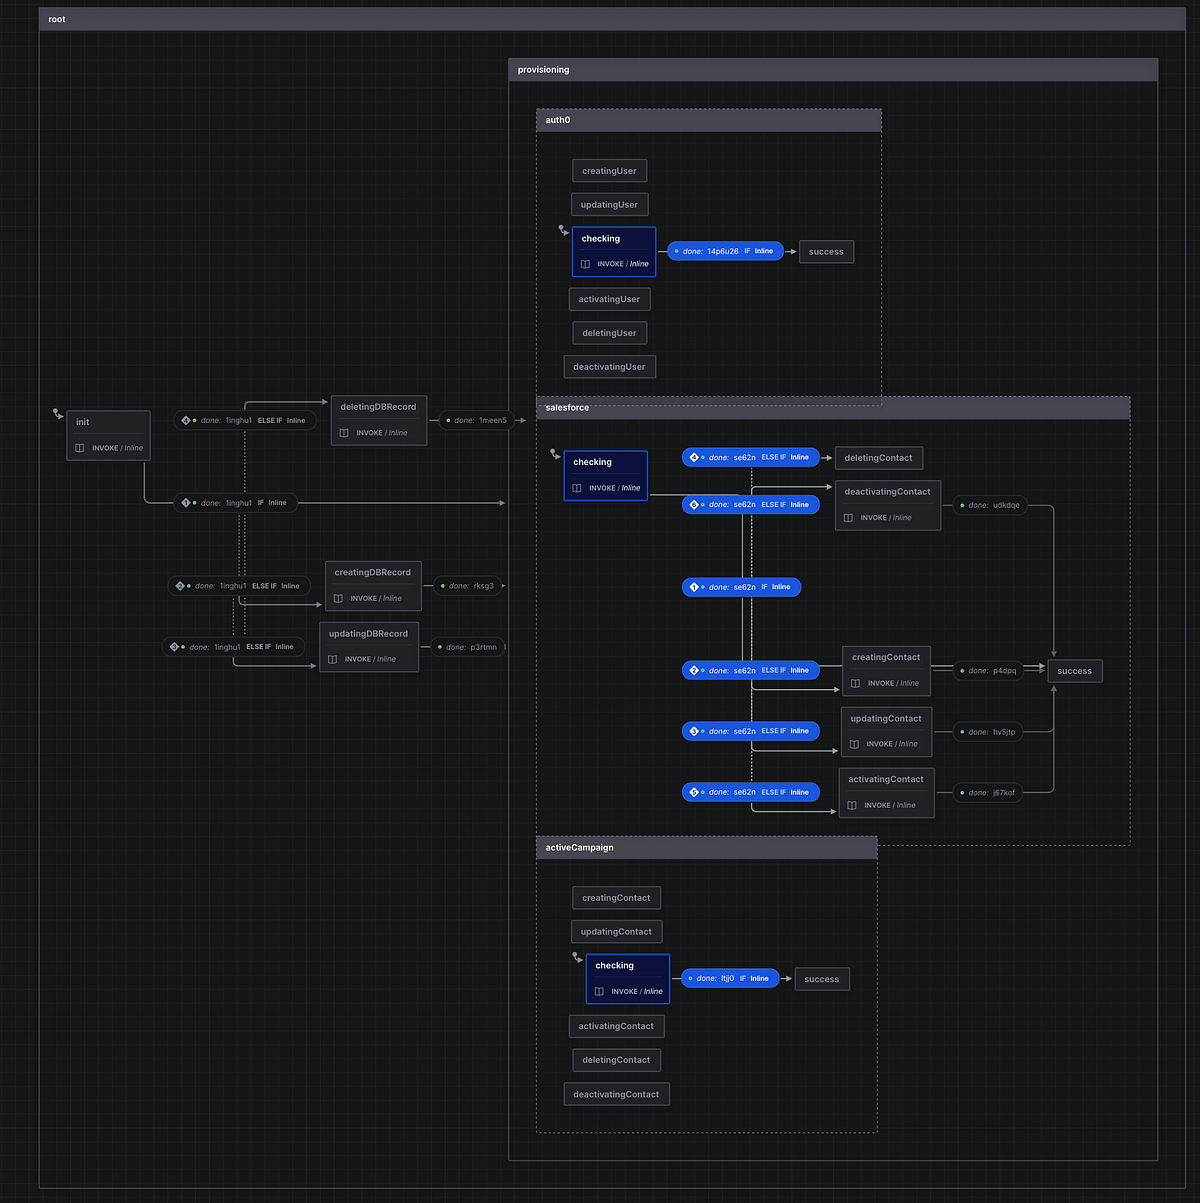Click the invoke icon in activeCampaign's checking state
The height and width of the screenshot is (1203, 1200).
[600, 991]
